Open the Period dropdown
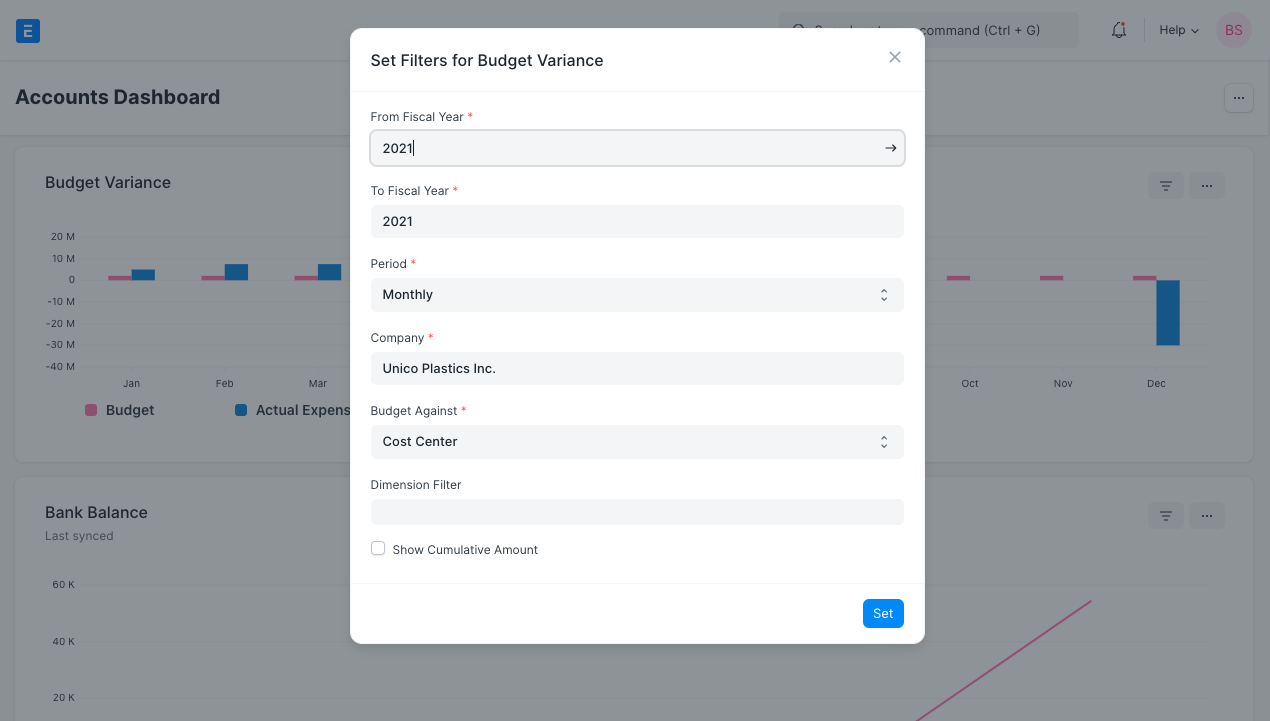Image resolution: width=1270 pixels, height=721 pixels. point(637,294)
